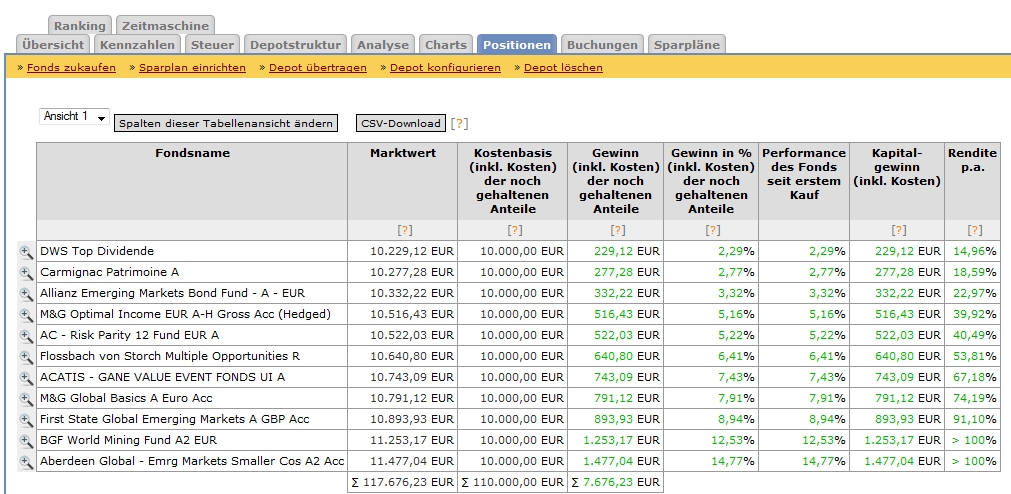Click the Fonds zukaufen link
Screen dimensions: 1011x494
click(71, 68)
